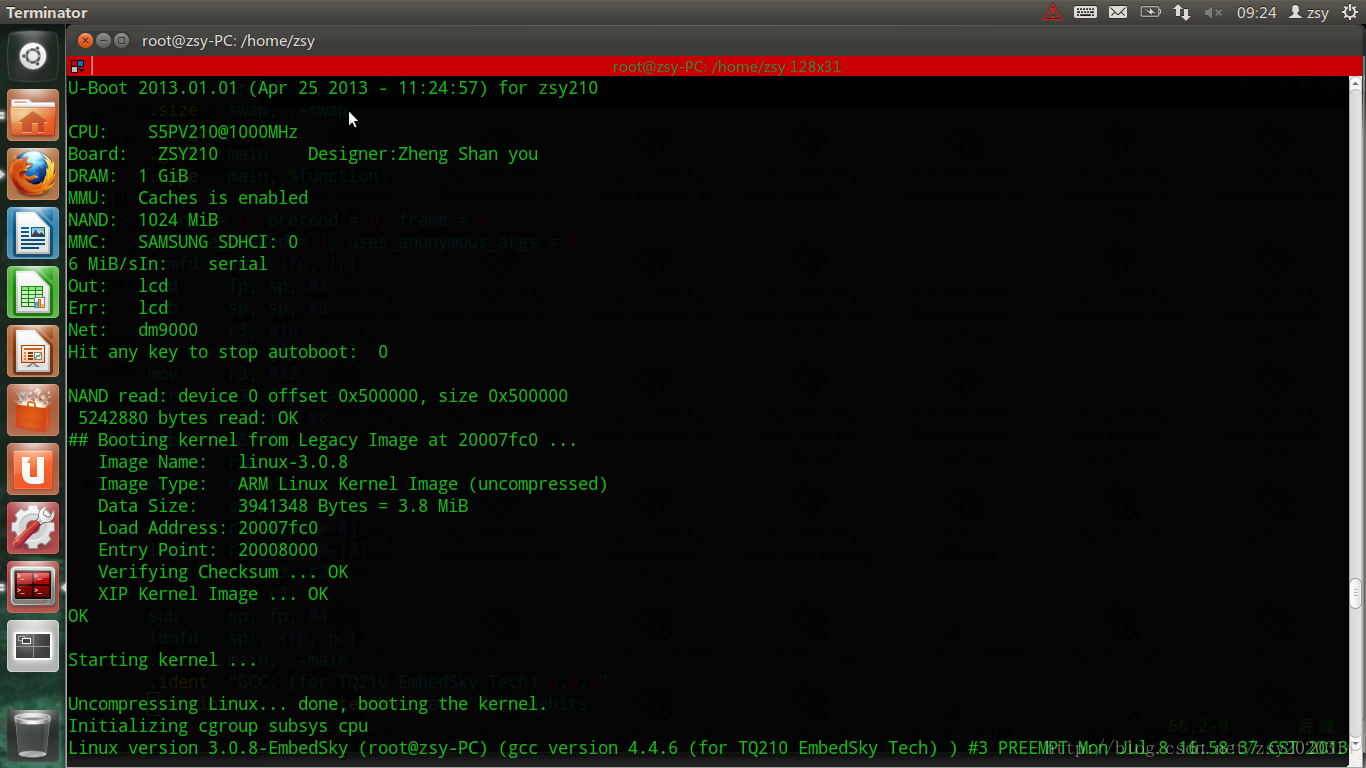Open the mail messaging indicator

1118,12
